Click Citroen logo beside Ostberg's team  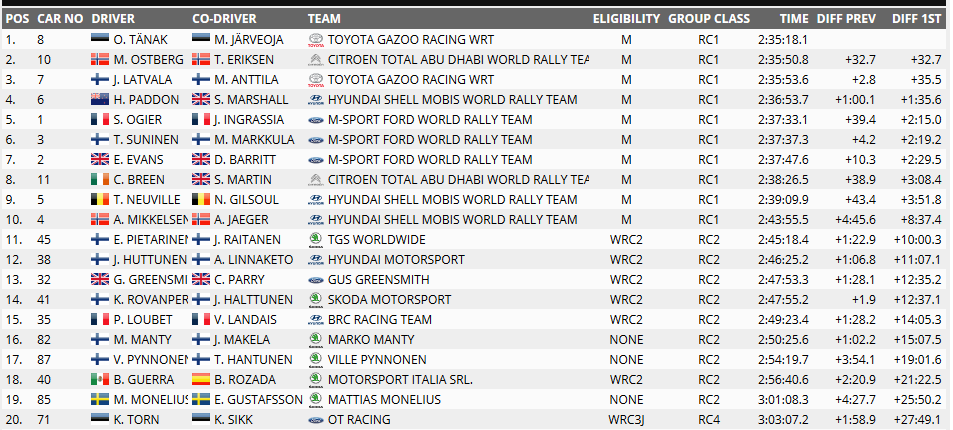coord(315,60)
